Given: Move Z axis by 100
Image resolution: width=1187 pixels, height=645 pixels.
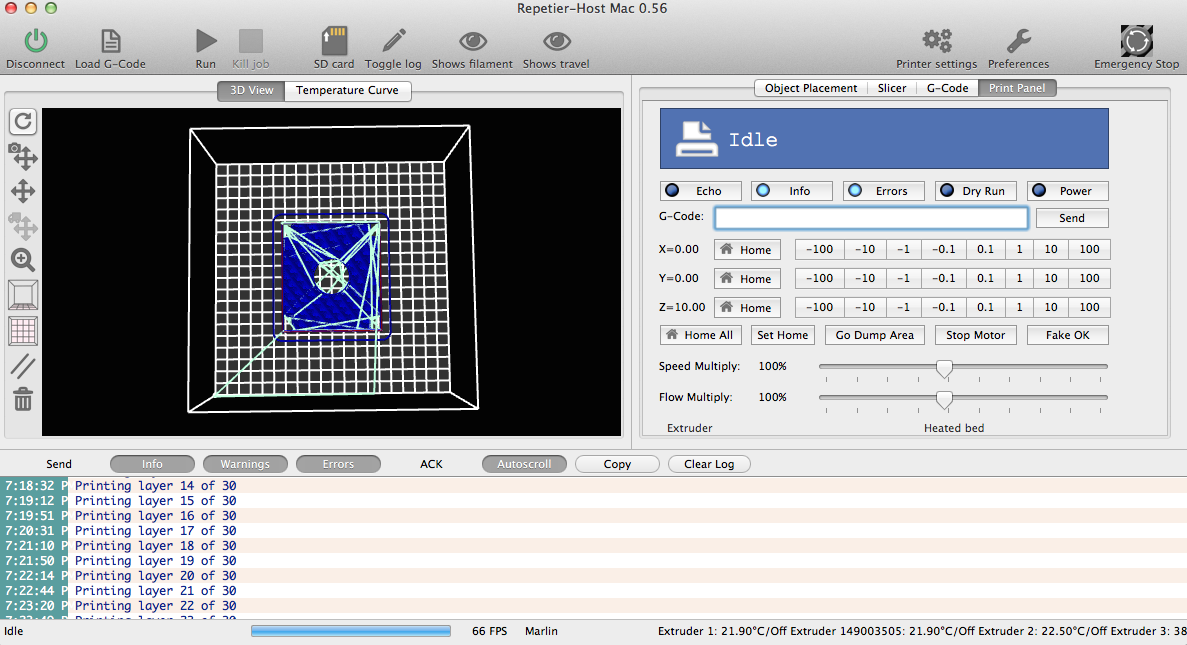Looking at the screenshot, I should pyautogui.click(x=1089, y=307).
